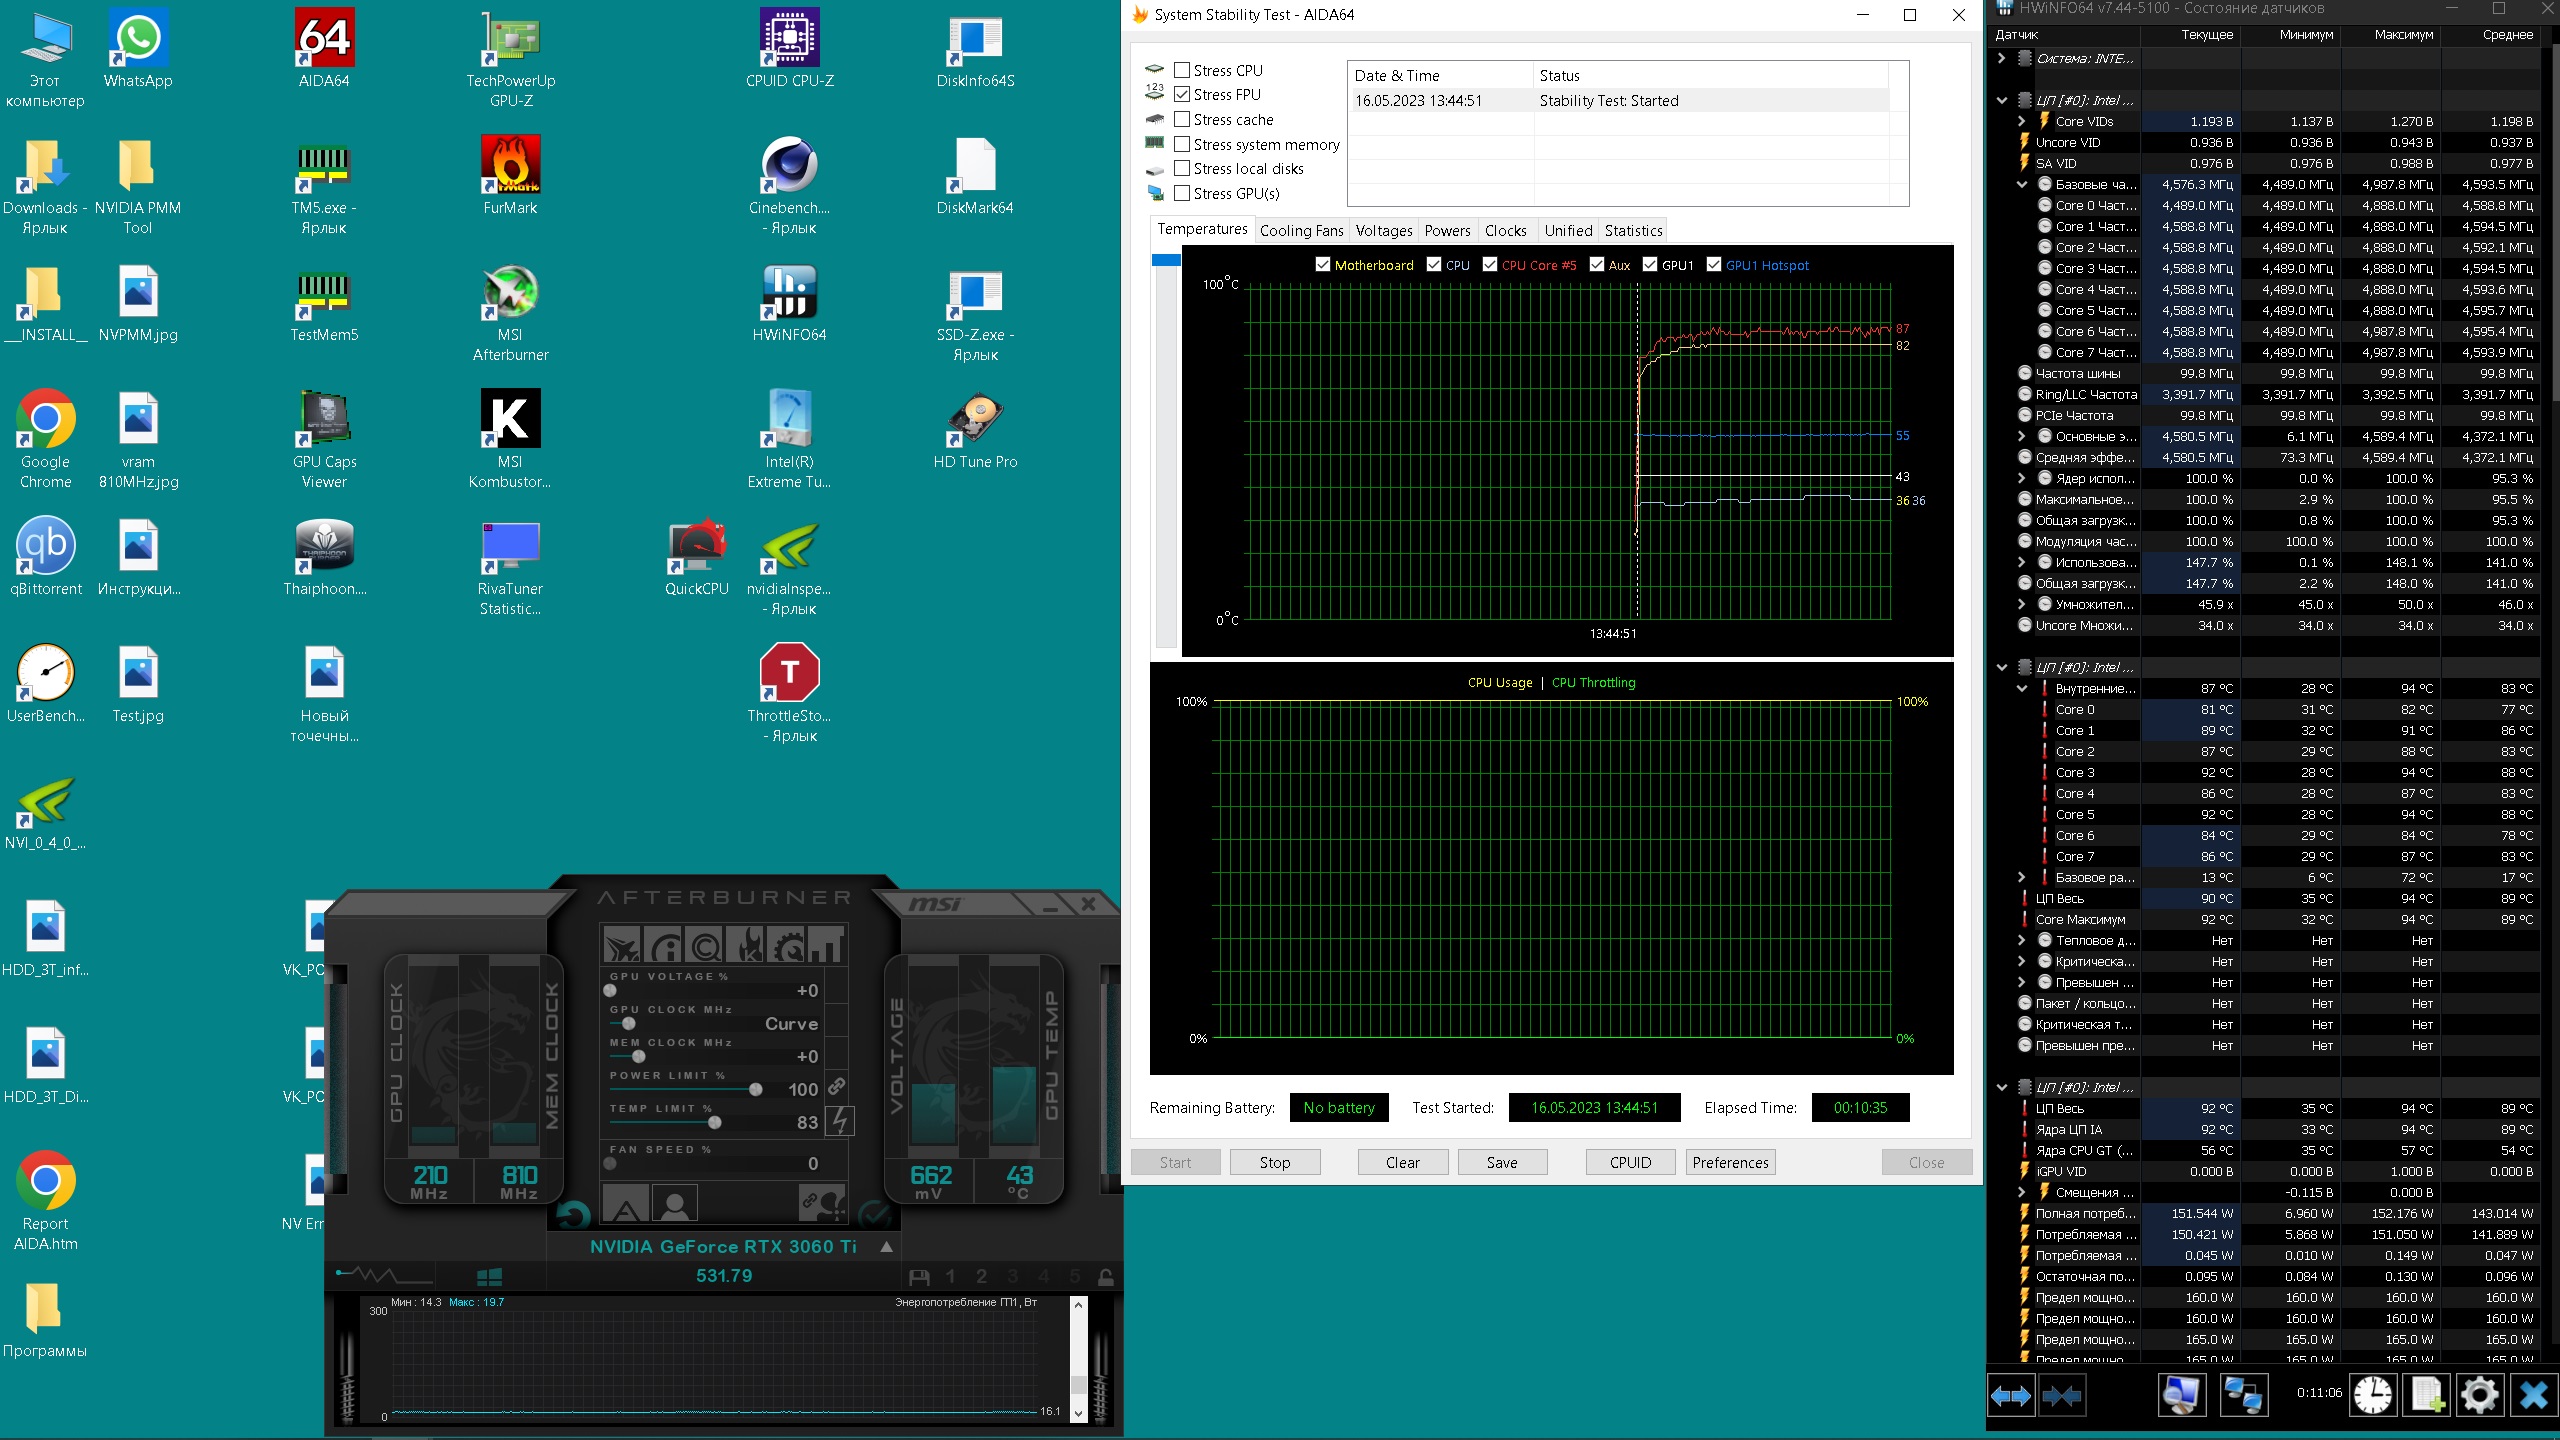Open AIDA64 Preferences button

coord(1730,1162)
